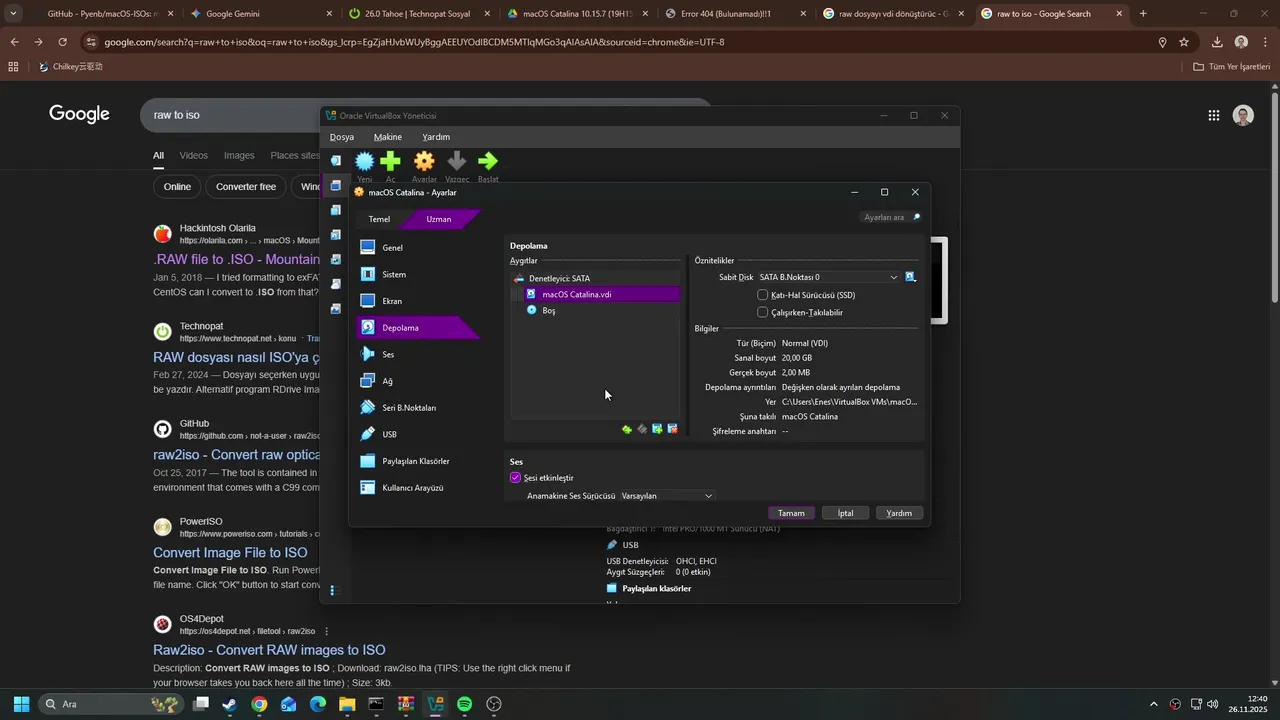Screen dimensions: 1280x720
Task: Open the Anamakine Ses Sürücüsü dropdown
Action: [x=667, y=496]
